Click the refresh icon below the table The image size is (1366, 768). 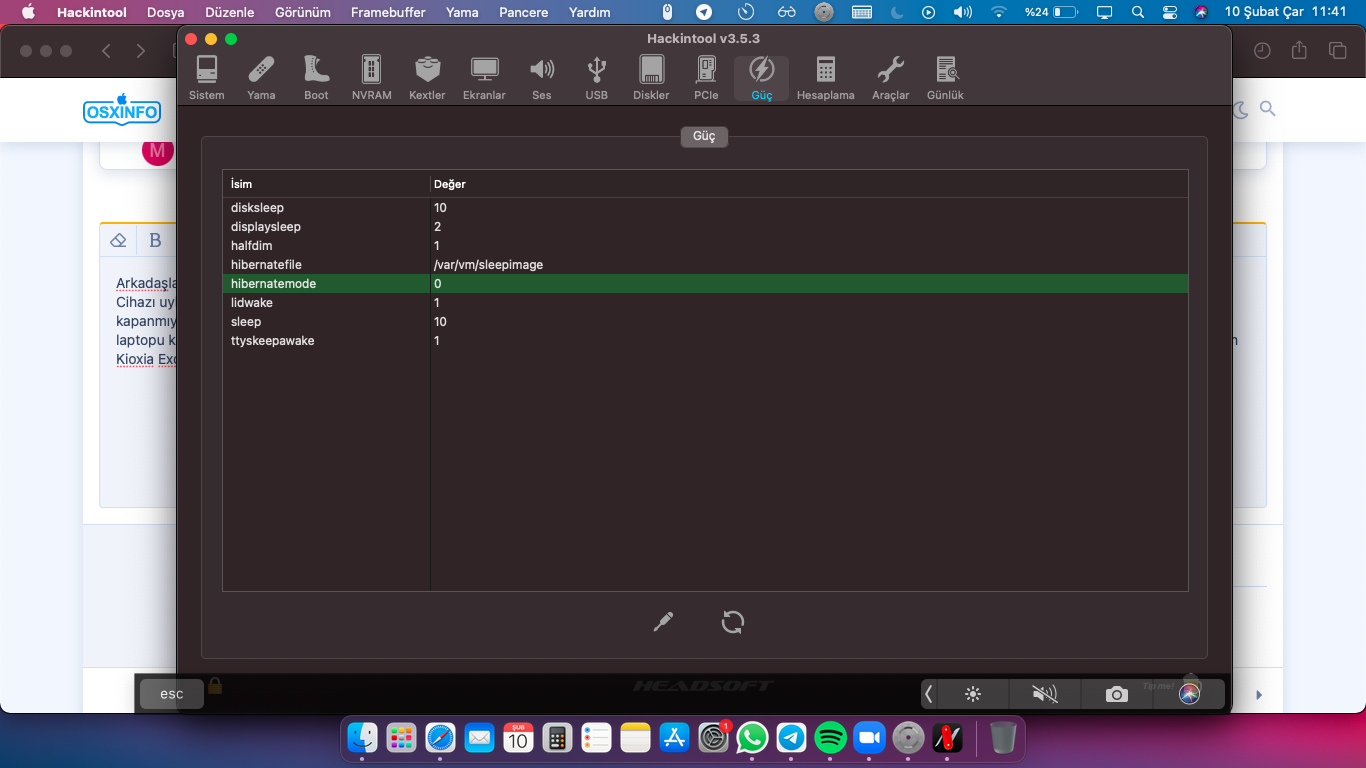click(x=733, y=622)
